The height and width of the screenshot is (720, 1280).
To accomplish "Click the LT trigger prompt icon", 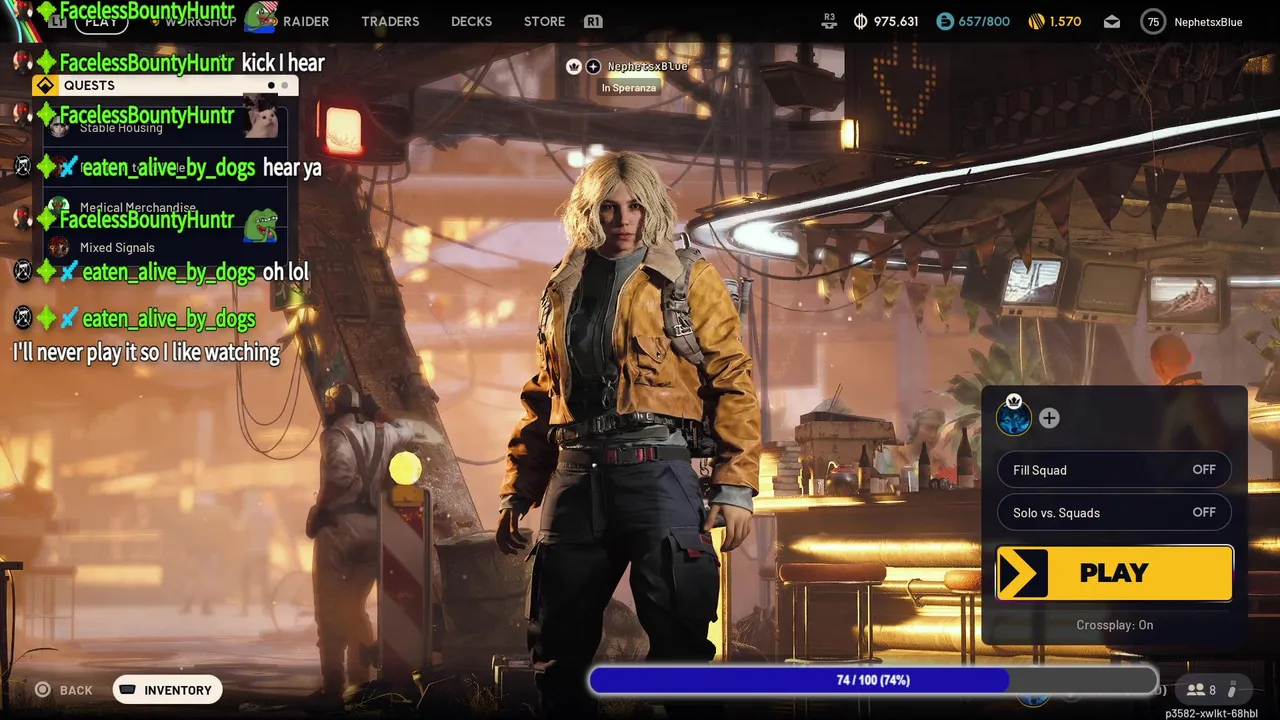I will [x=58, y=21].
